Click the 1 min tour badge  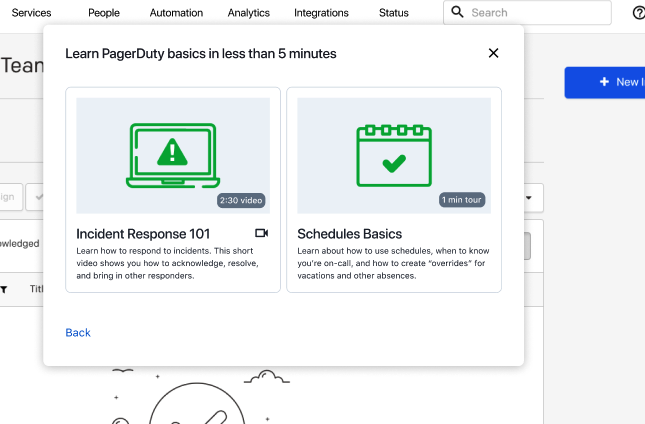pos(462,200)
